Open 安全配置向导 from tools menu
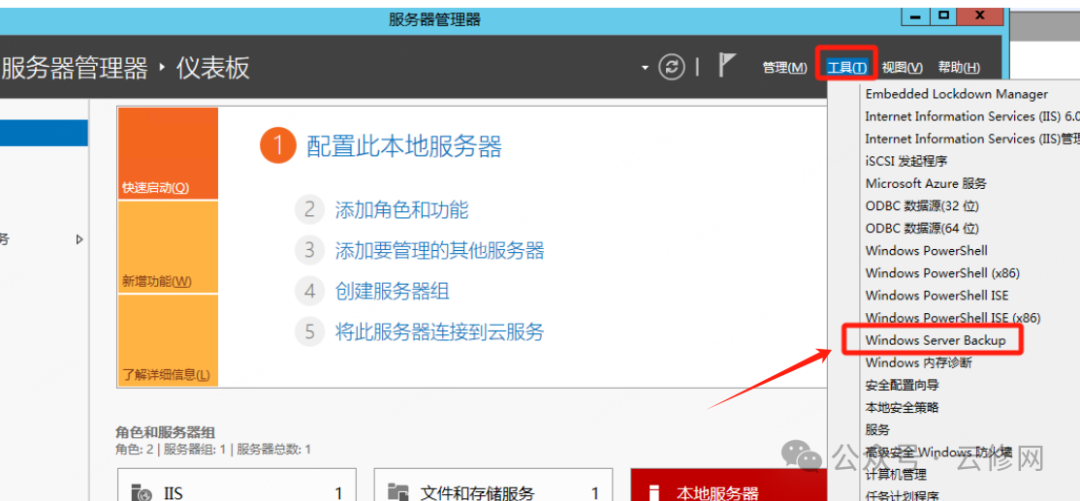The height and width of the screenshot is (501, 1080). (x=902, y=385)
